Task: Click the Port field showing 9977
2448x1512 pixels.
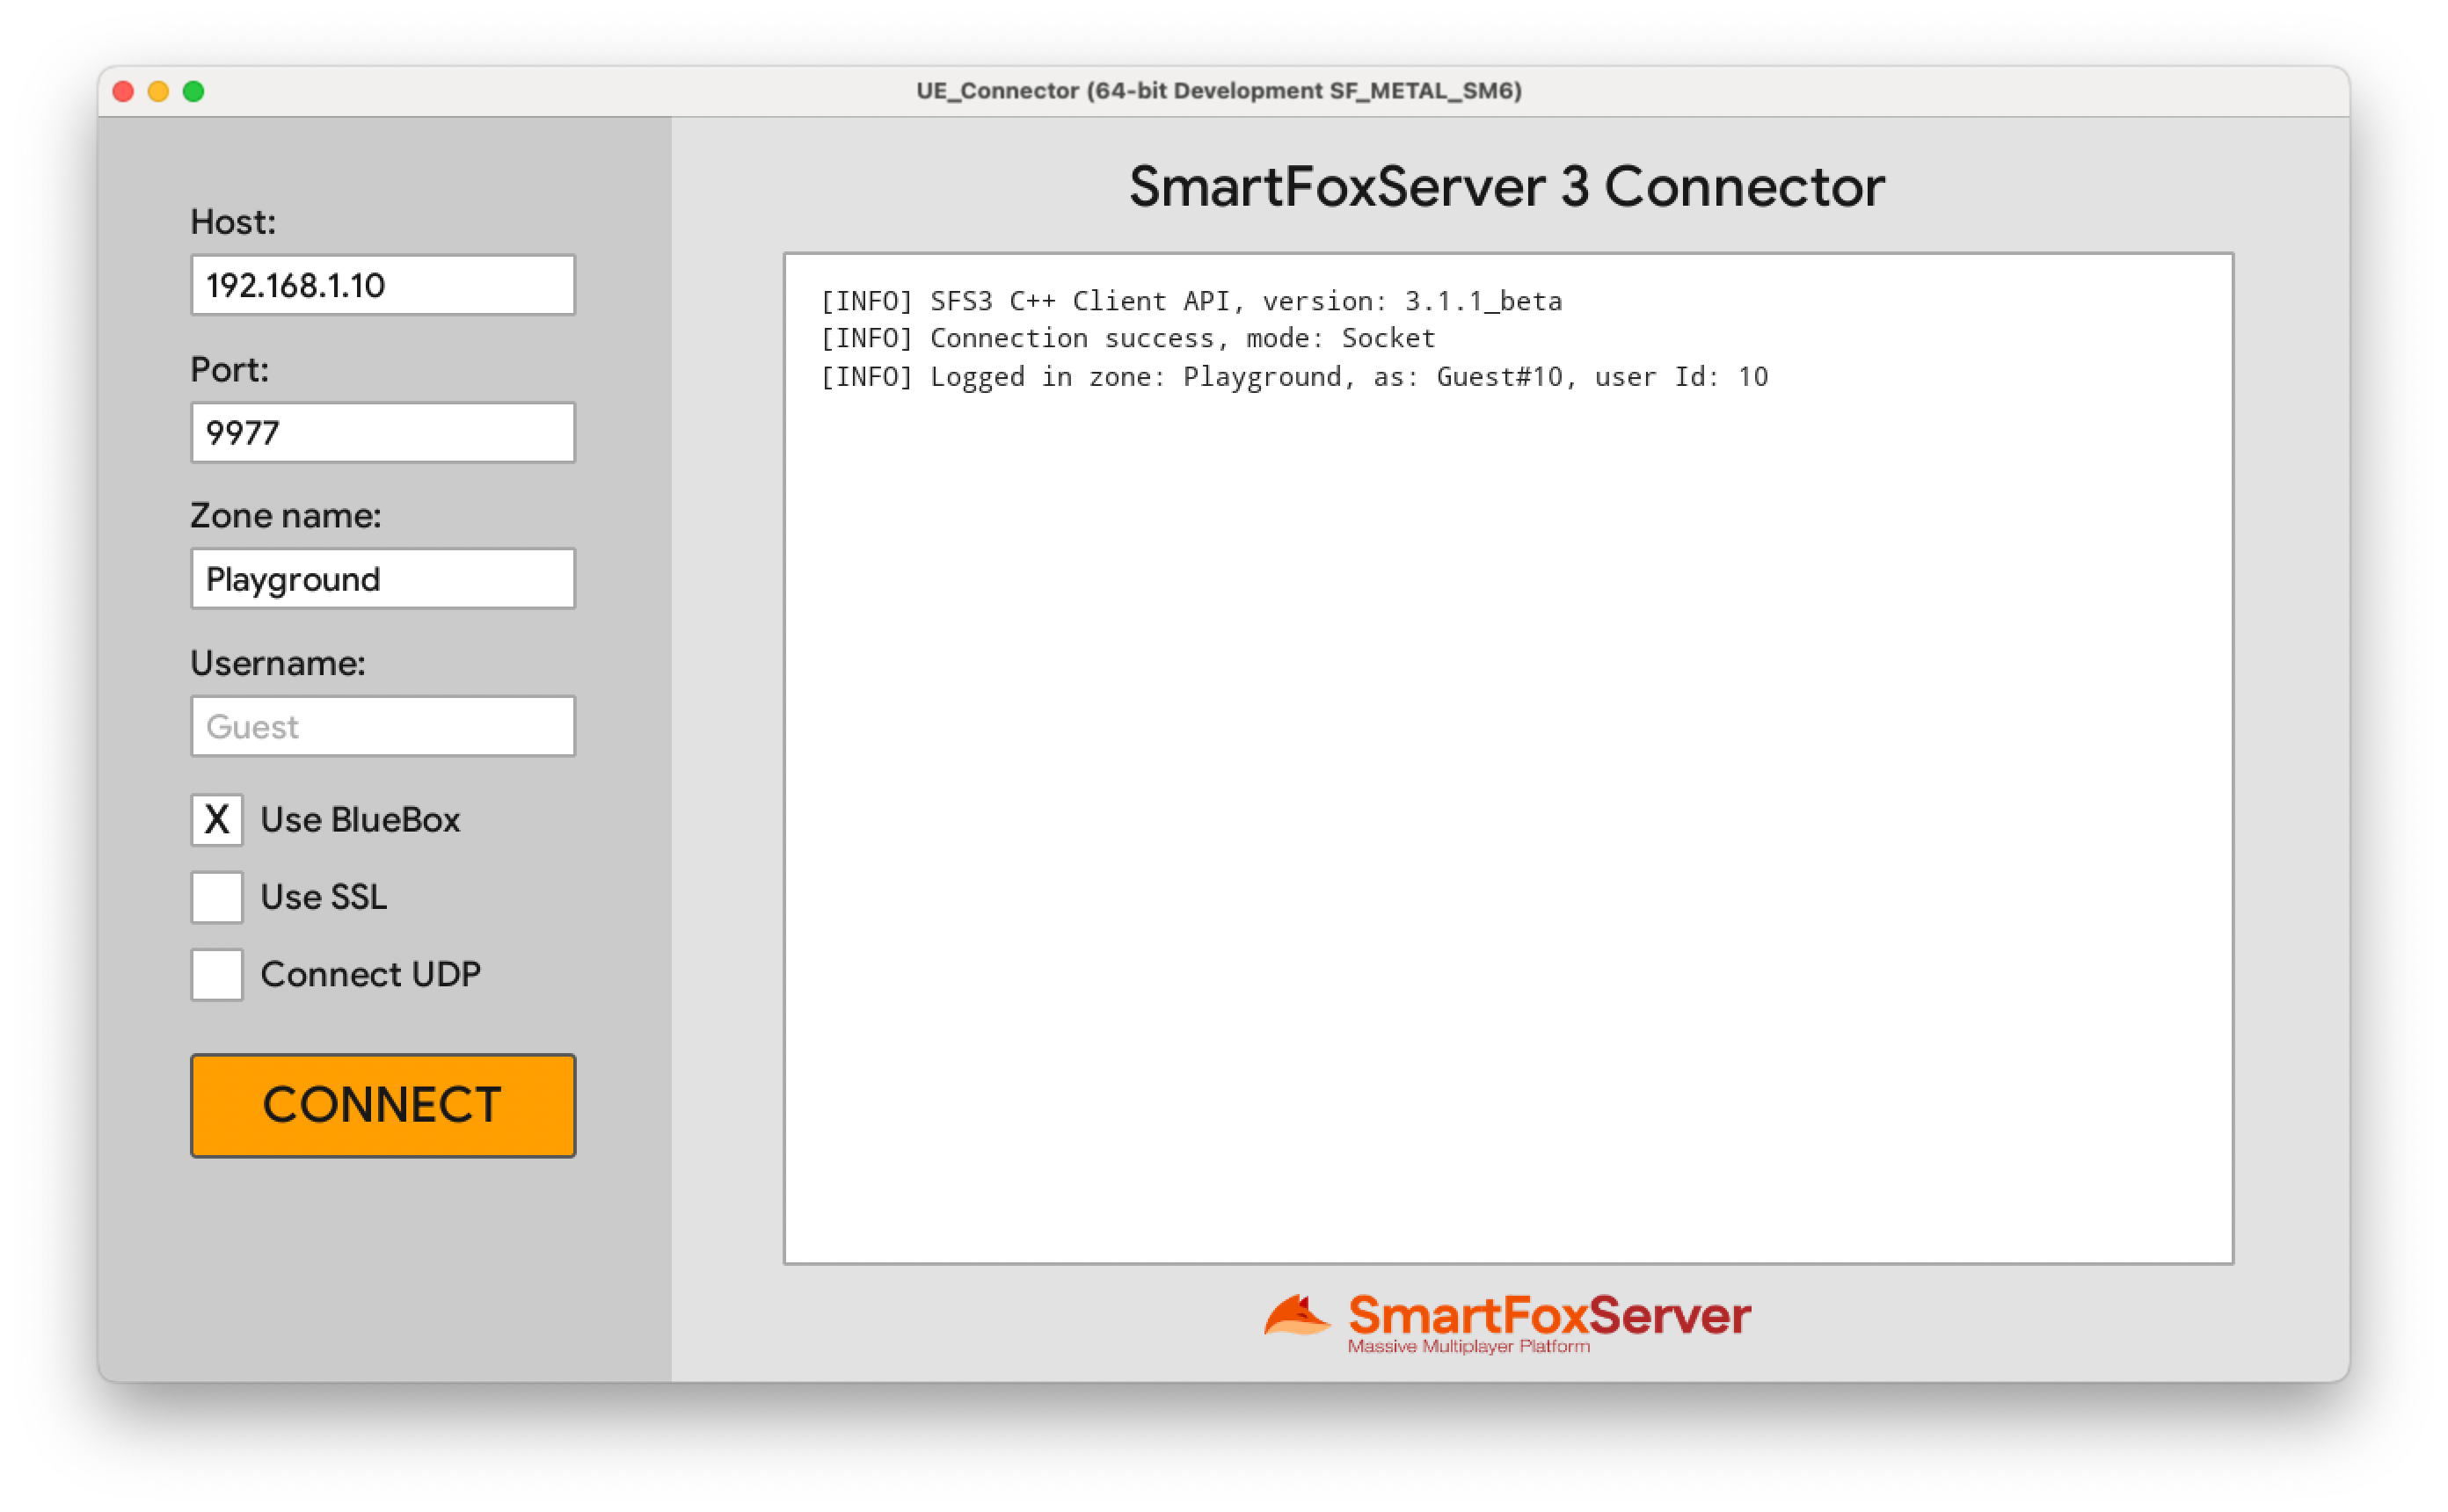Action: [x=383, y=433]
